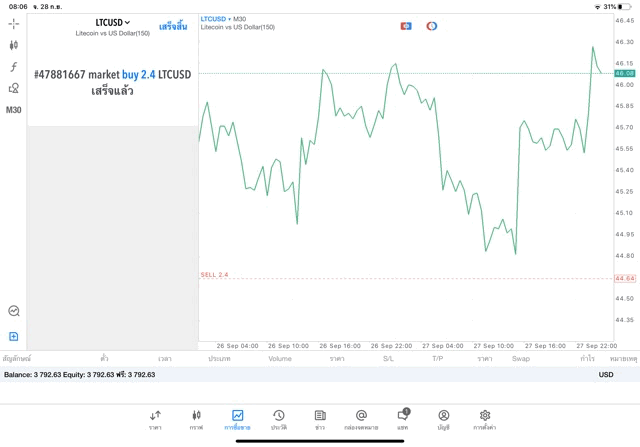The width and height of the screenshot is (640, 447).
Task: Open the chat tab with notification badge
Action: pyautogui.click(x=403, y=420)
